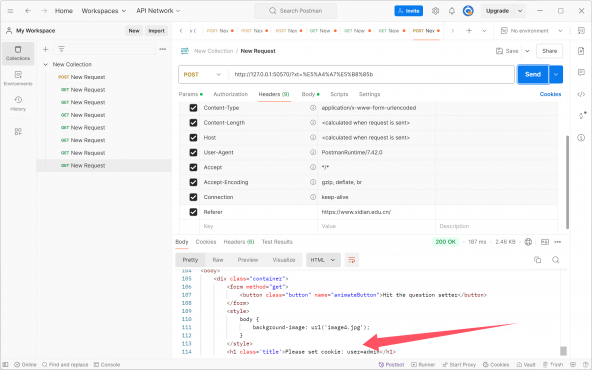Switch to the Settings tab
Screen dimensions: 592x370
point(369,94)
